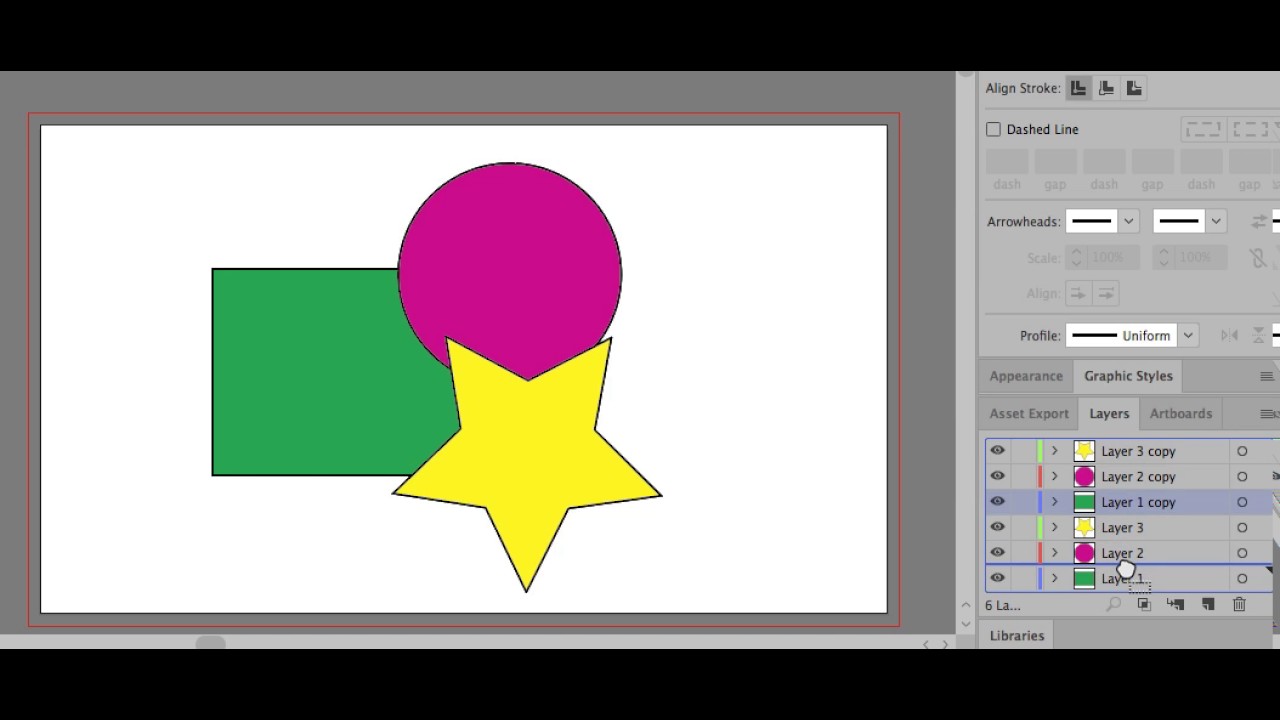Click target circle for Layer 3
Image resolution: width=1280 pixels, height=720 pixels.
(1242, 528)
